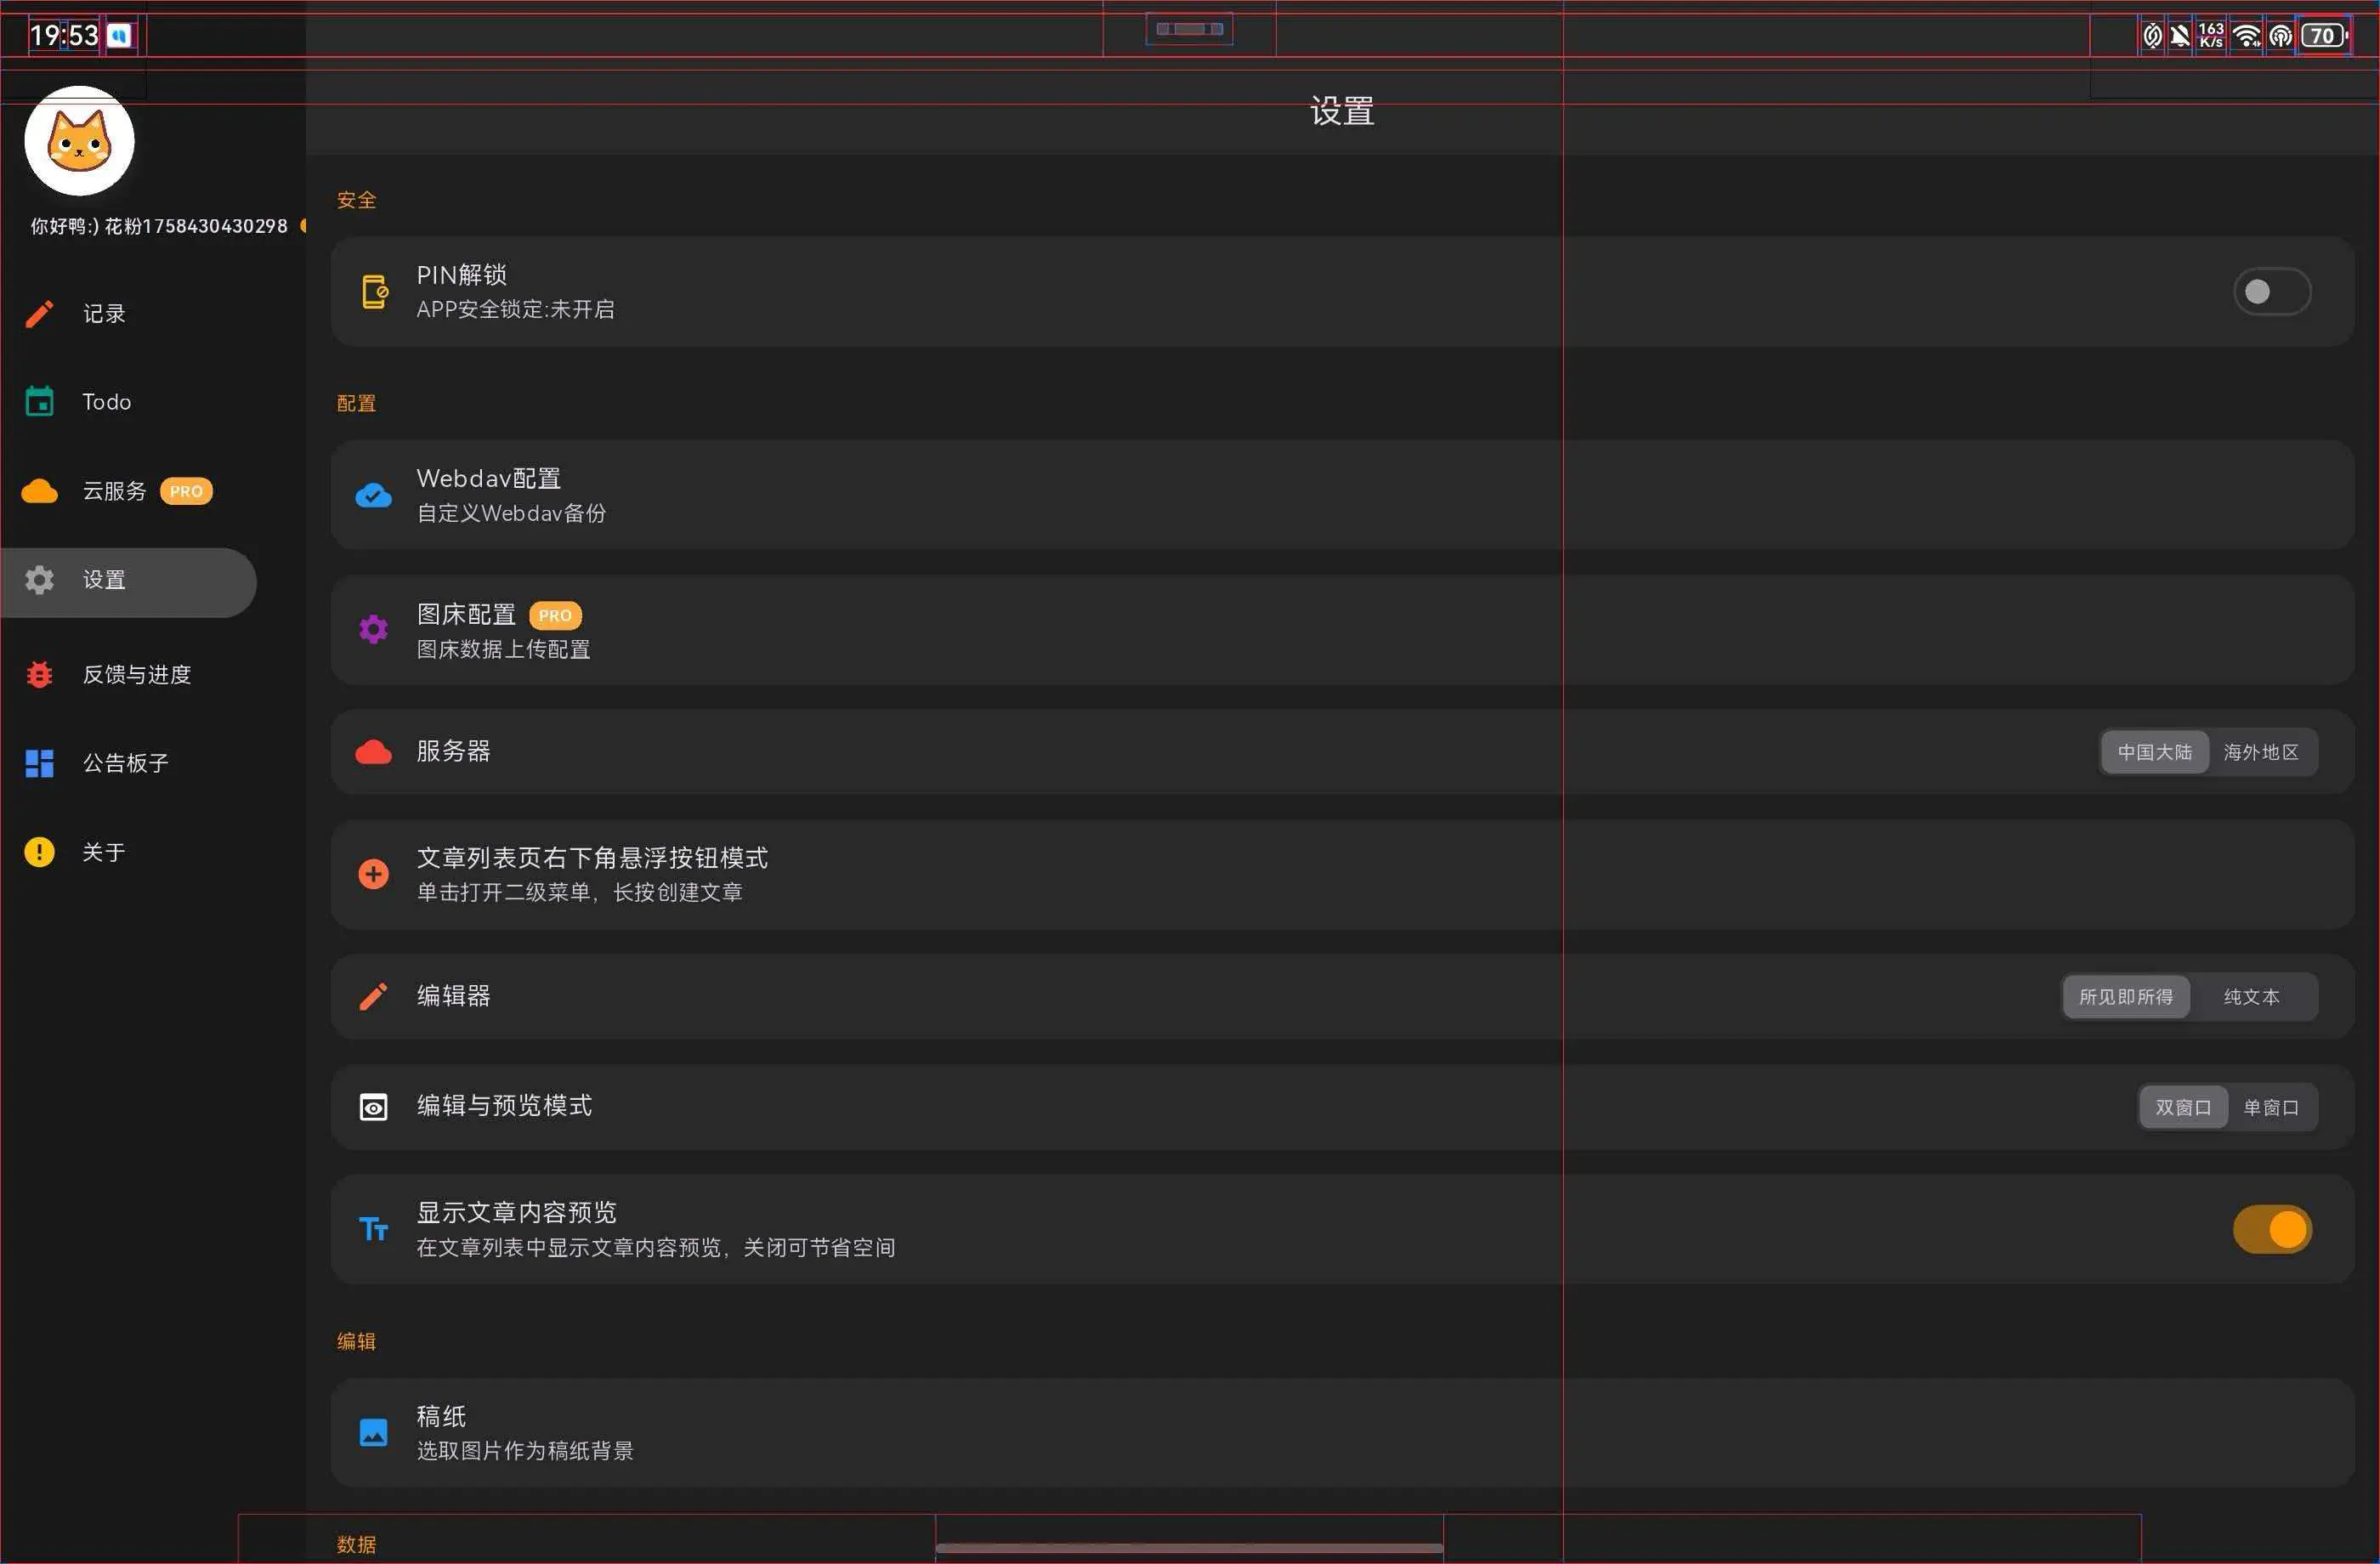Viewport: 2380px width, 1564px height.
Task: Click the battery indicator in status bar
Action: coord(2322,36)
